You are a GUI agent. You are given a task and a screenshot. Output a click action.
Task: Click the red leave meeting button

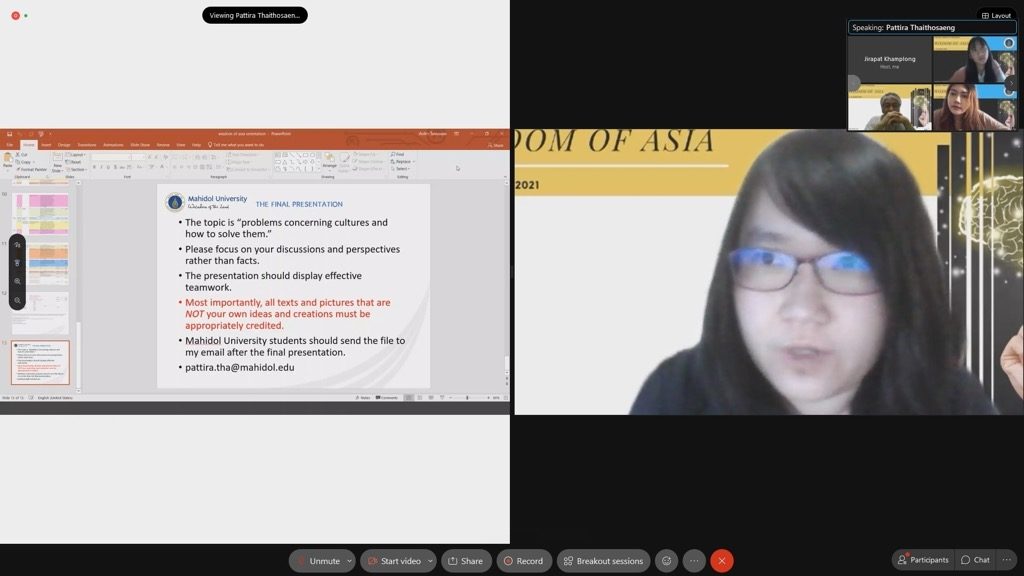pyautogui.click(x=722, y=561)
